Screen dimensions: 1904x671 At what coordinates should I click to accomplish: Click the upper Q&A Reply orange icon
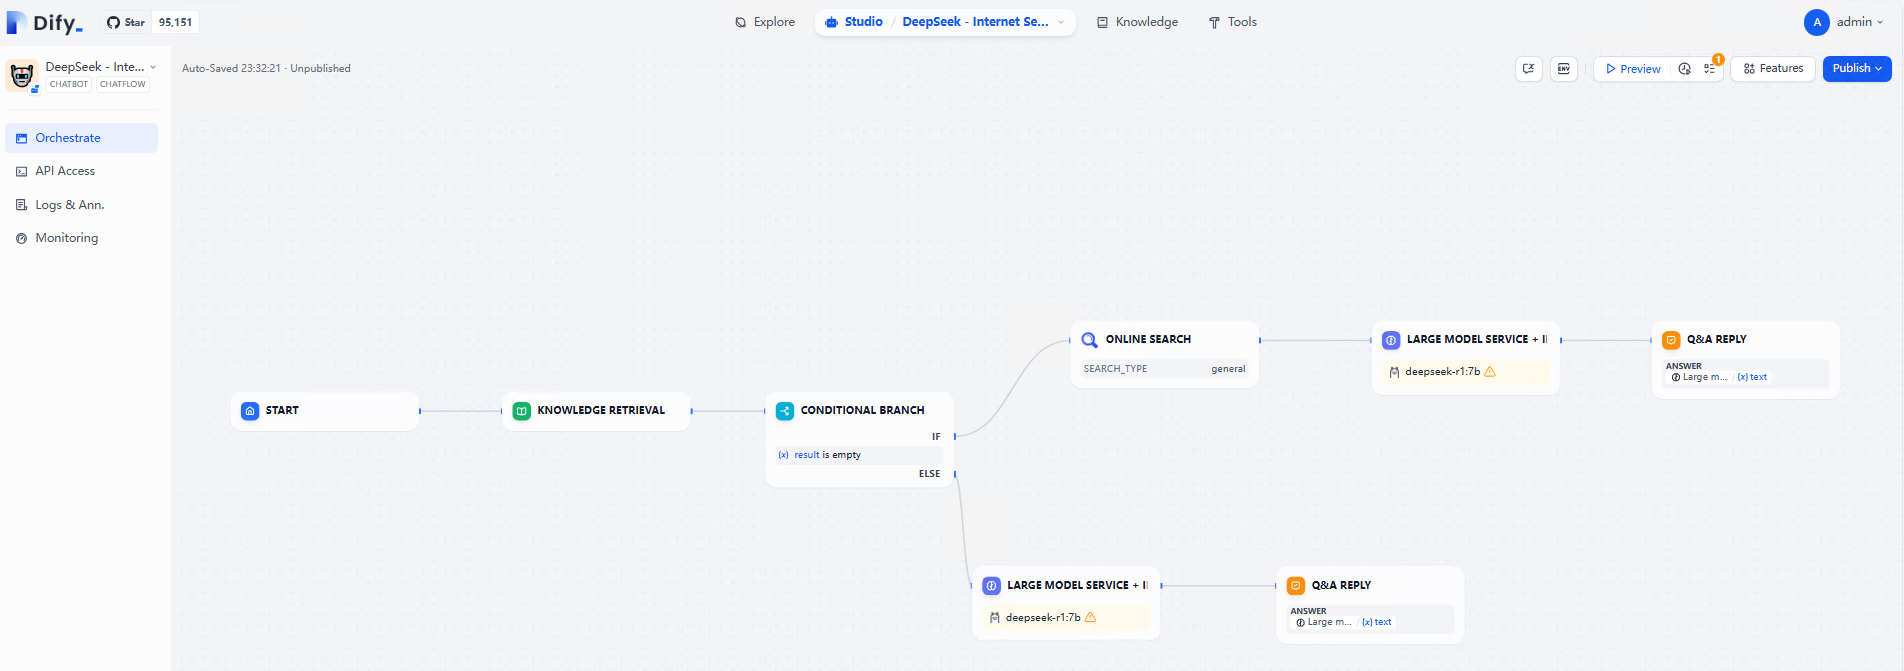click(1671, 340)
